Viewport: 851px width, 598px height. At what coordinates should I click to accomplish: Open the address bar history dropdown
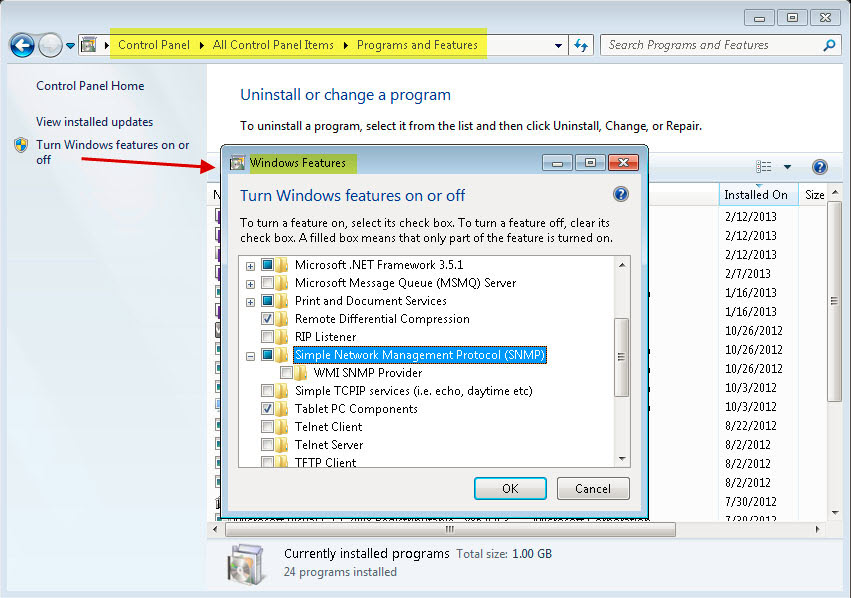coord(558,46)
